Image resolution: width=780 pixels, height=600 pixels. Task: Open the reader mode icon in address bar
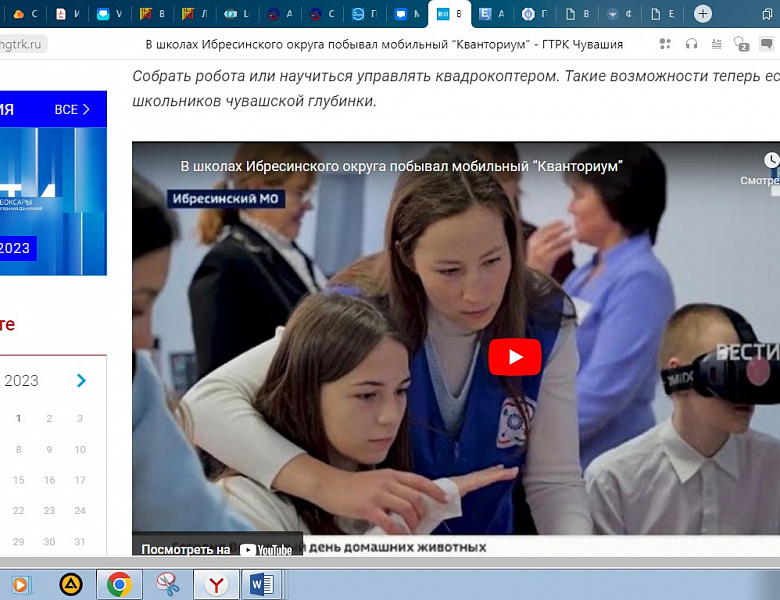pyautogui.click(x=716, y=44)
